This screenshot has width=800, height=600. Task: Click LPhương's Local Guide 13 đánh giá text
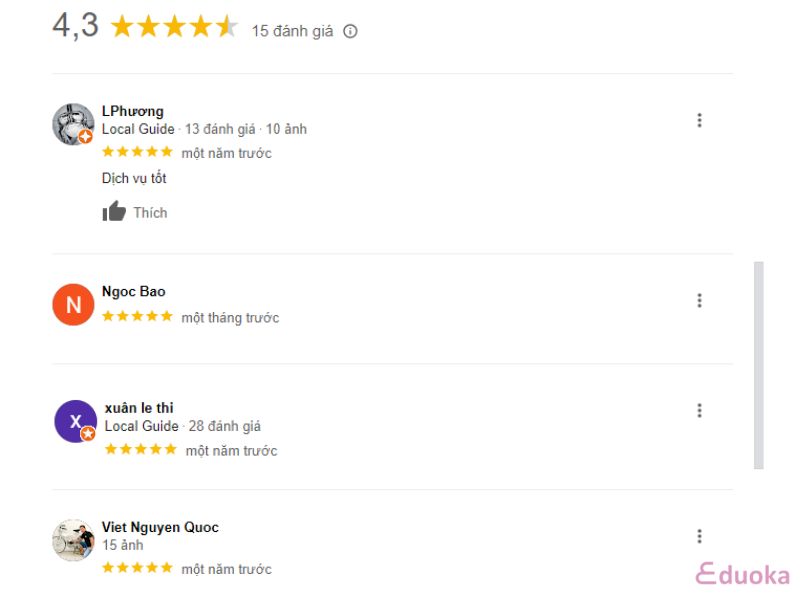[x=179, y=129]
